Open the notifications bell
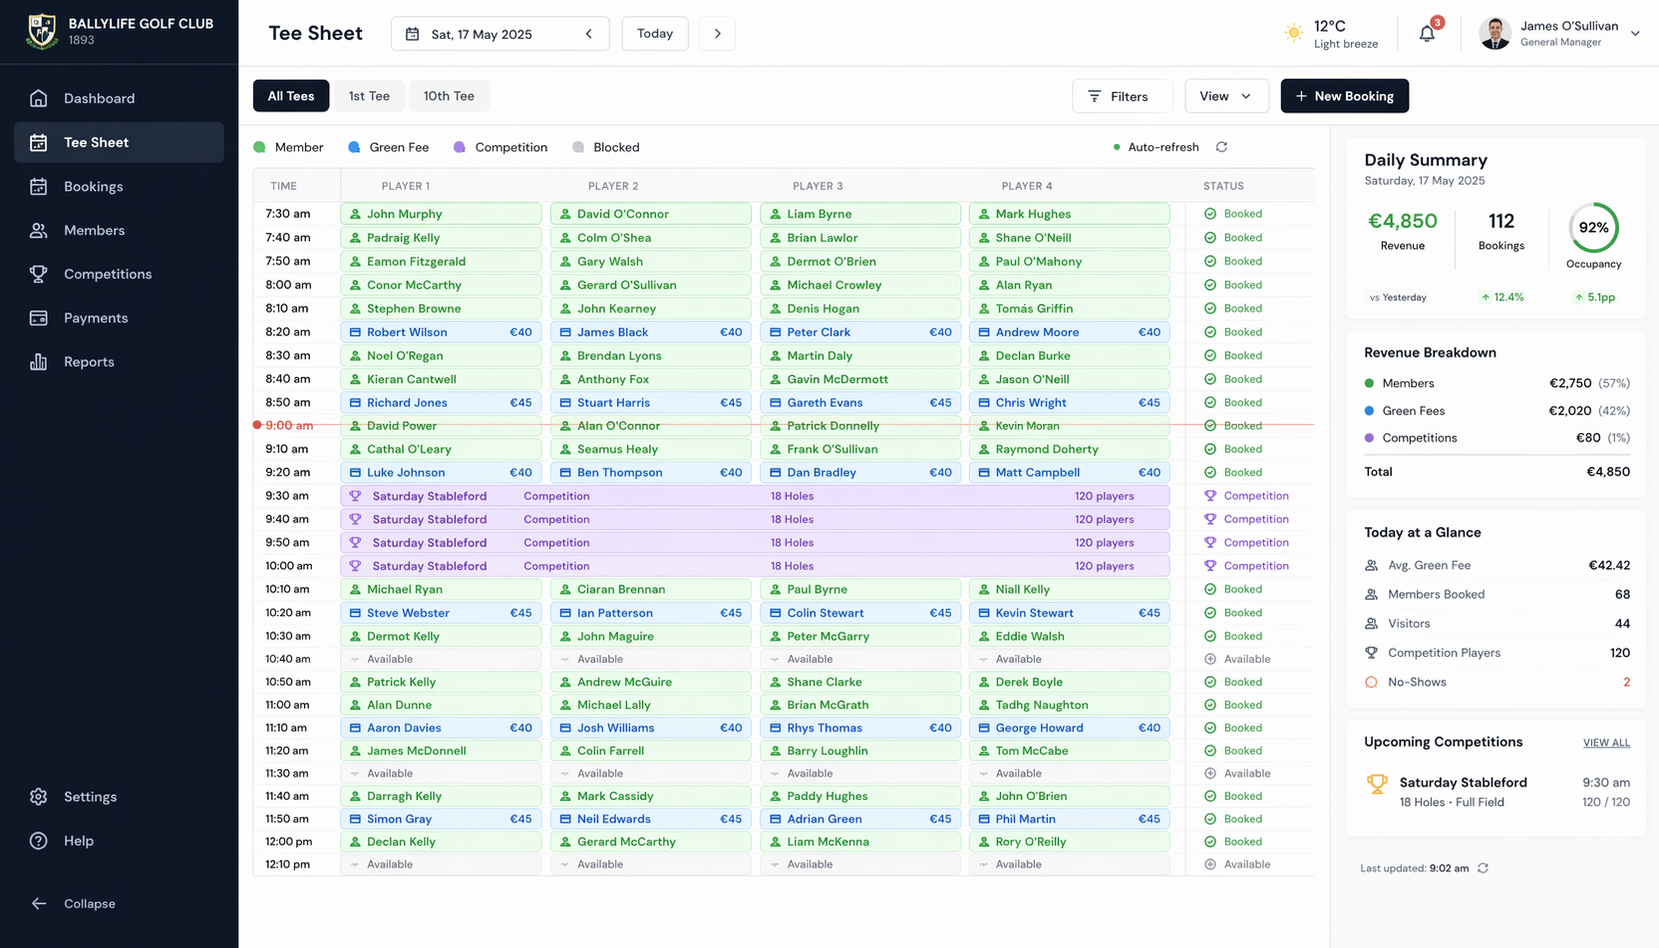Screen dimensions: 1659x948 (x=1426, y=33)
